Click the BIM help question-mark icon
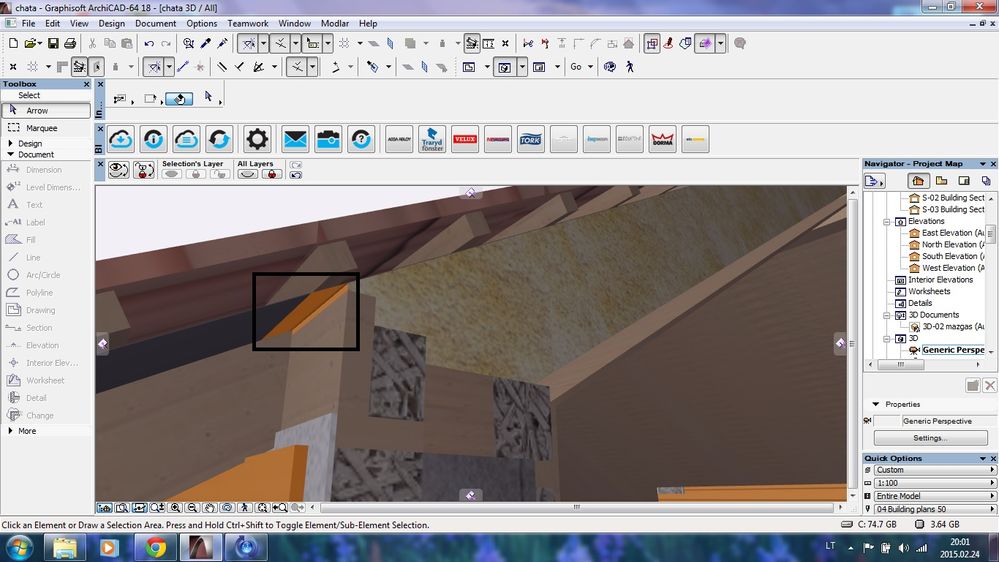The image size is (999, 562). pos(361,139)
